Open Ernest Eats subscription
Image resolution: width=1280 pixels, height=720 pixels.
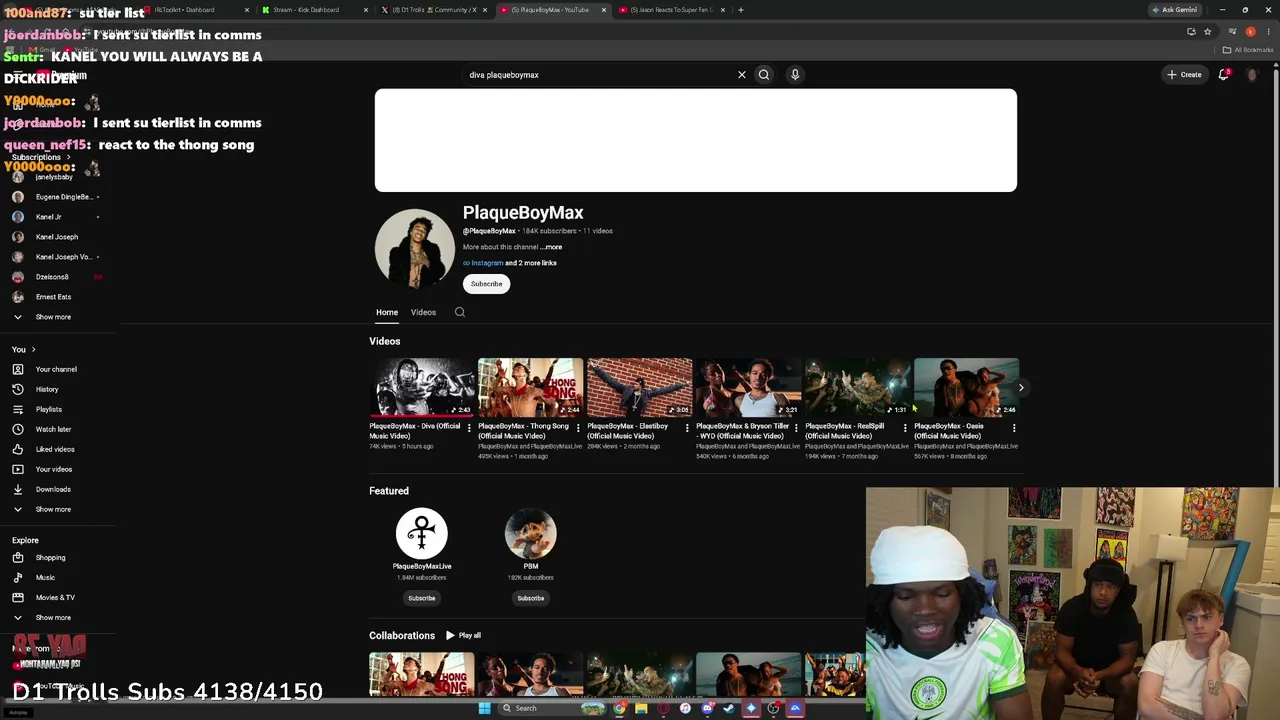(x=53, y=297)
